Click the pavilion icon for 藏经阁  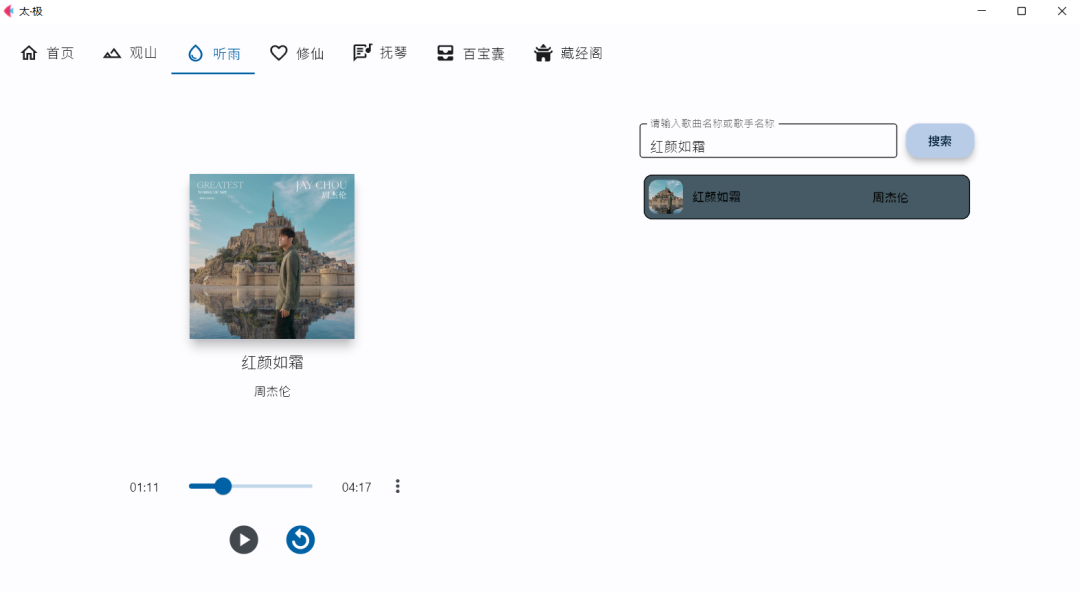[x=543, y=52]
